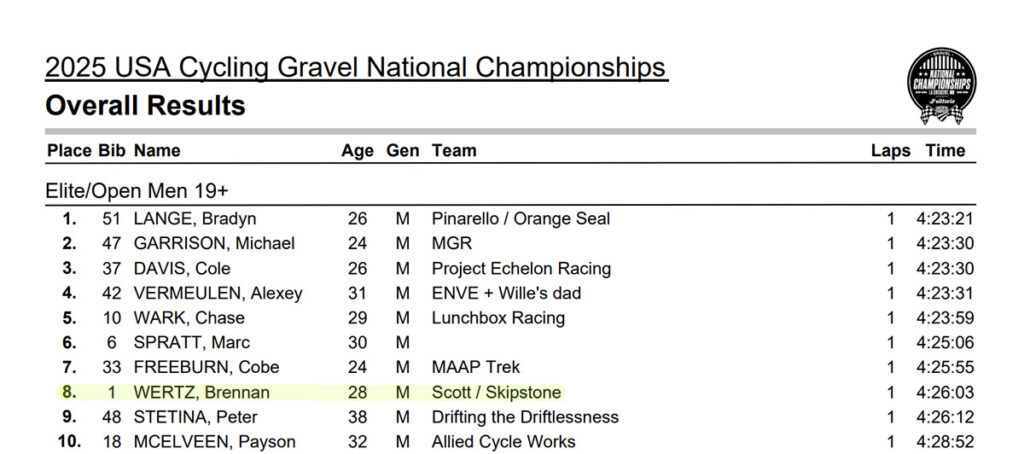The height and width of the screenshot is (454, 1024).
Task: Click the Laps column header
Action: click(x=890, y=151)
